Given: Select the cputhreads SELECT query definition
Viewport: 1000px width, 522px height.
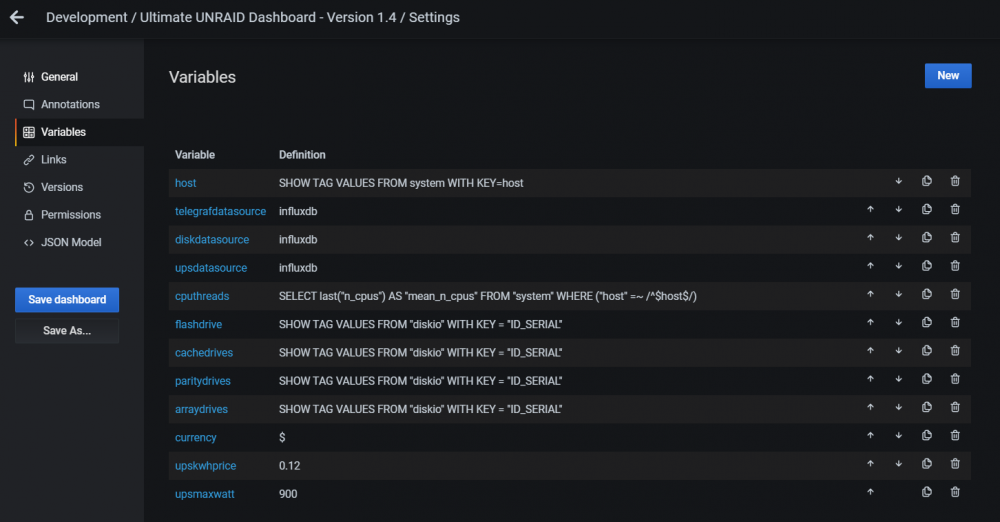Looking at the screenshot, I should click(488, 296).
